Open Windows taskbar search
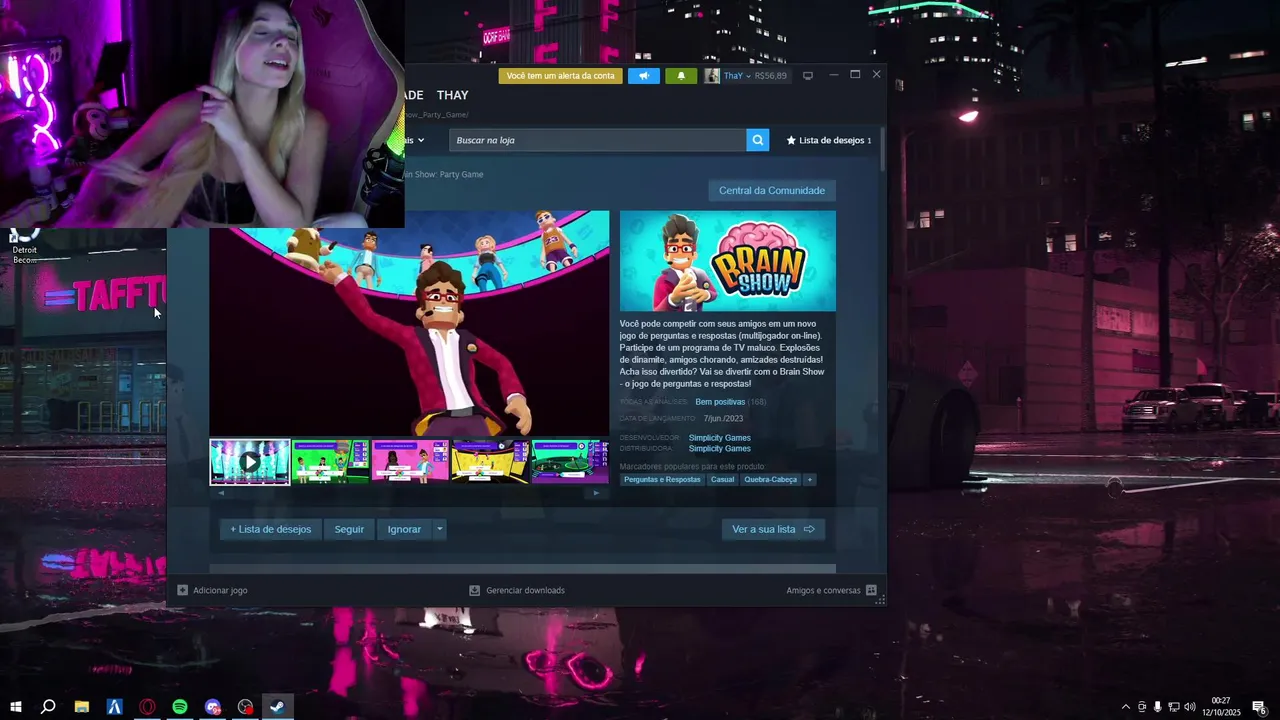Screen dimensions: 1280x720 tap(47, 707)
